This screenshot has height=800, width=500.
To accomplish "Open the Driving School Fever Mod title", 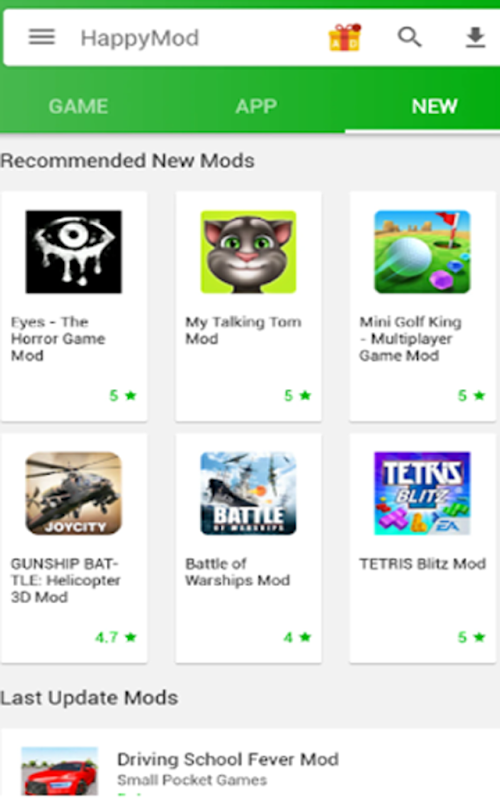I will click(x=228, y=759).
